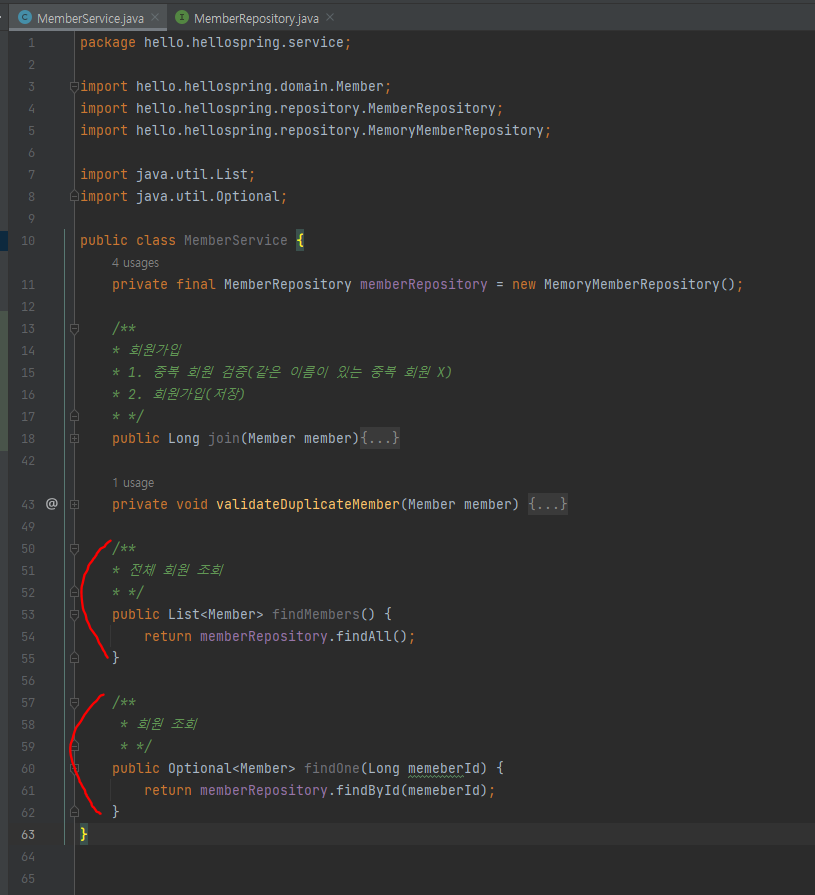Expand the folded join method at line 18
Image resolution: width=815 pixels, height=895 pixels.
tap(74, 438)
